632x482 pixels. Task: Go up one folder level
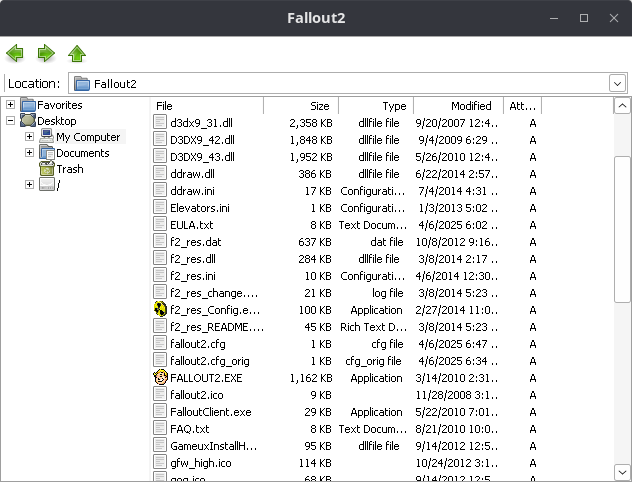point(77,53)
